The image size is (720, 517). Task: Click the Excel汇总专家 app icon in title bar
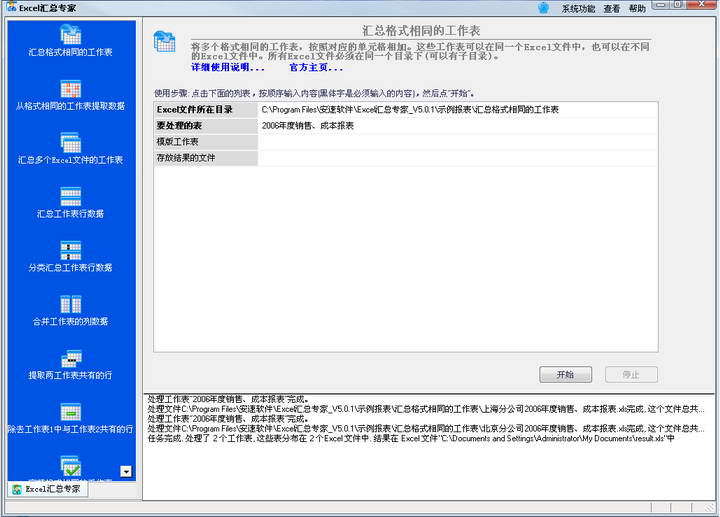[11, 7]
